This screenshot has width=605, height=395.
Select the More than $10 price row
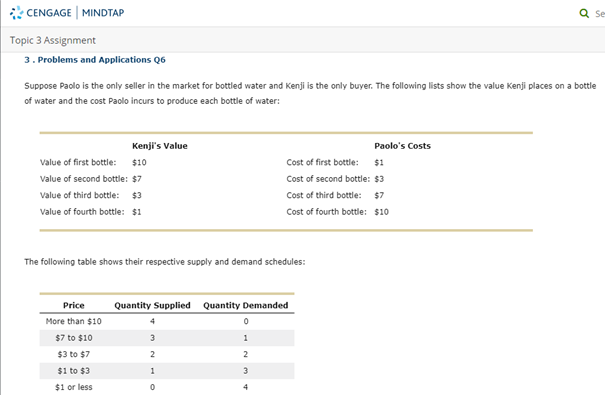coord(167,321)
